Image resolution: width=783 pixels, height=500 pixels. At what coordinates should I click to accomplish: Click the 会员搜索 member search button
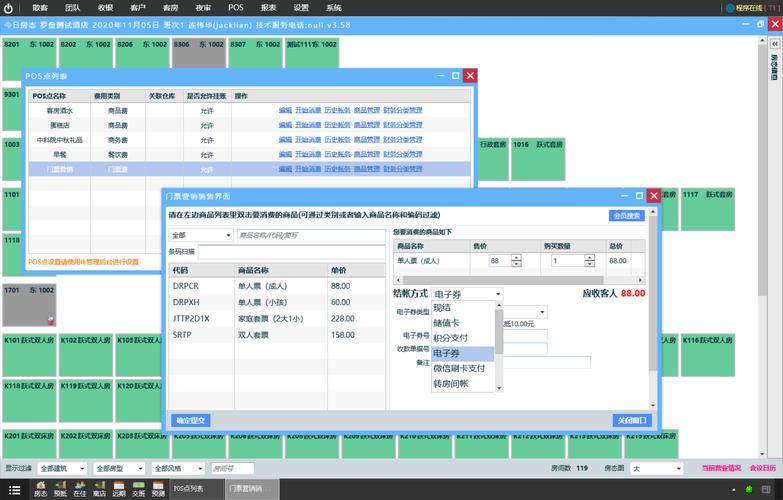(626, 215)
